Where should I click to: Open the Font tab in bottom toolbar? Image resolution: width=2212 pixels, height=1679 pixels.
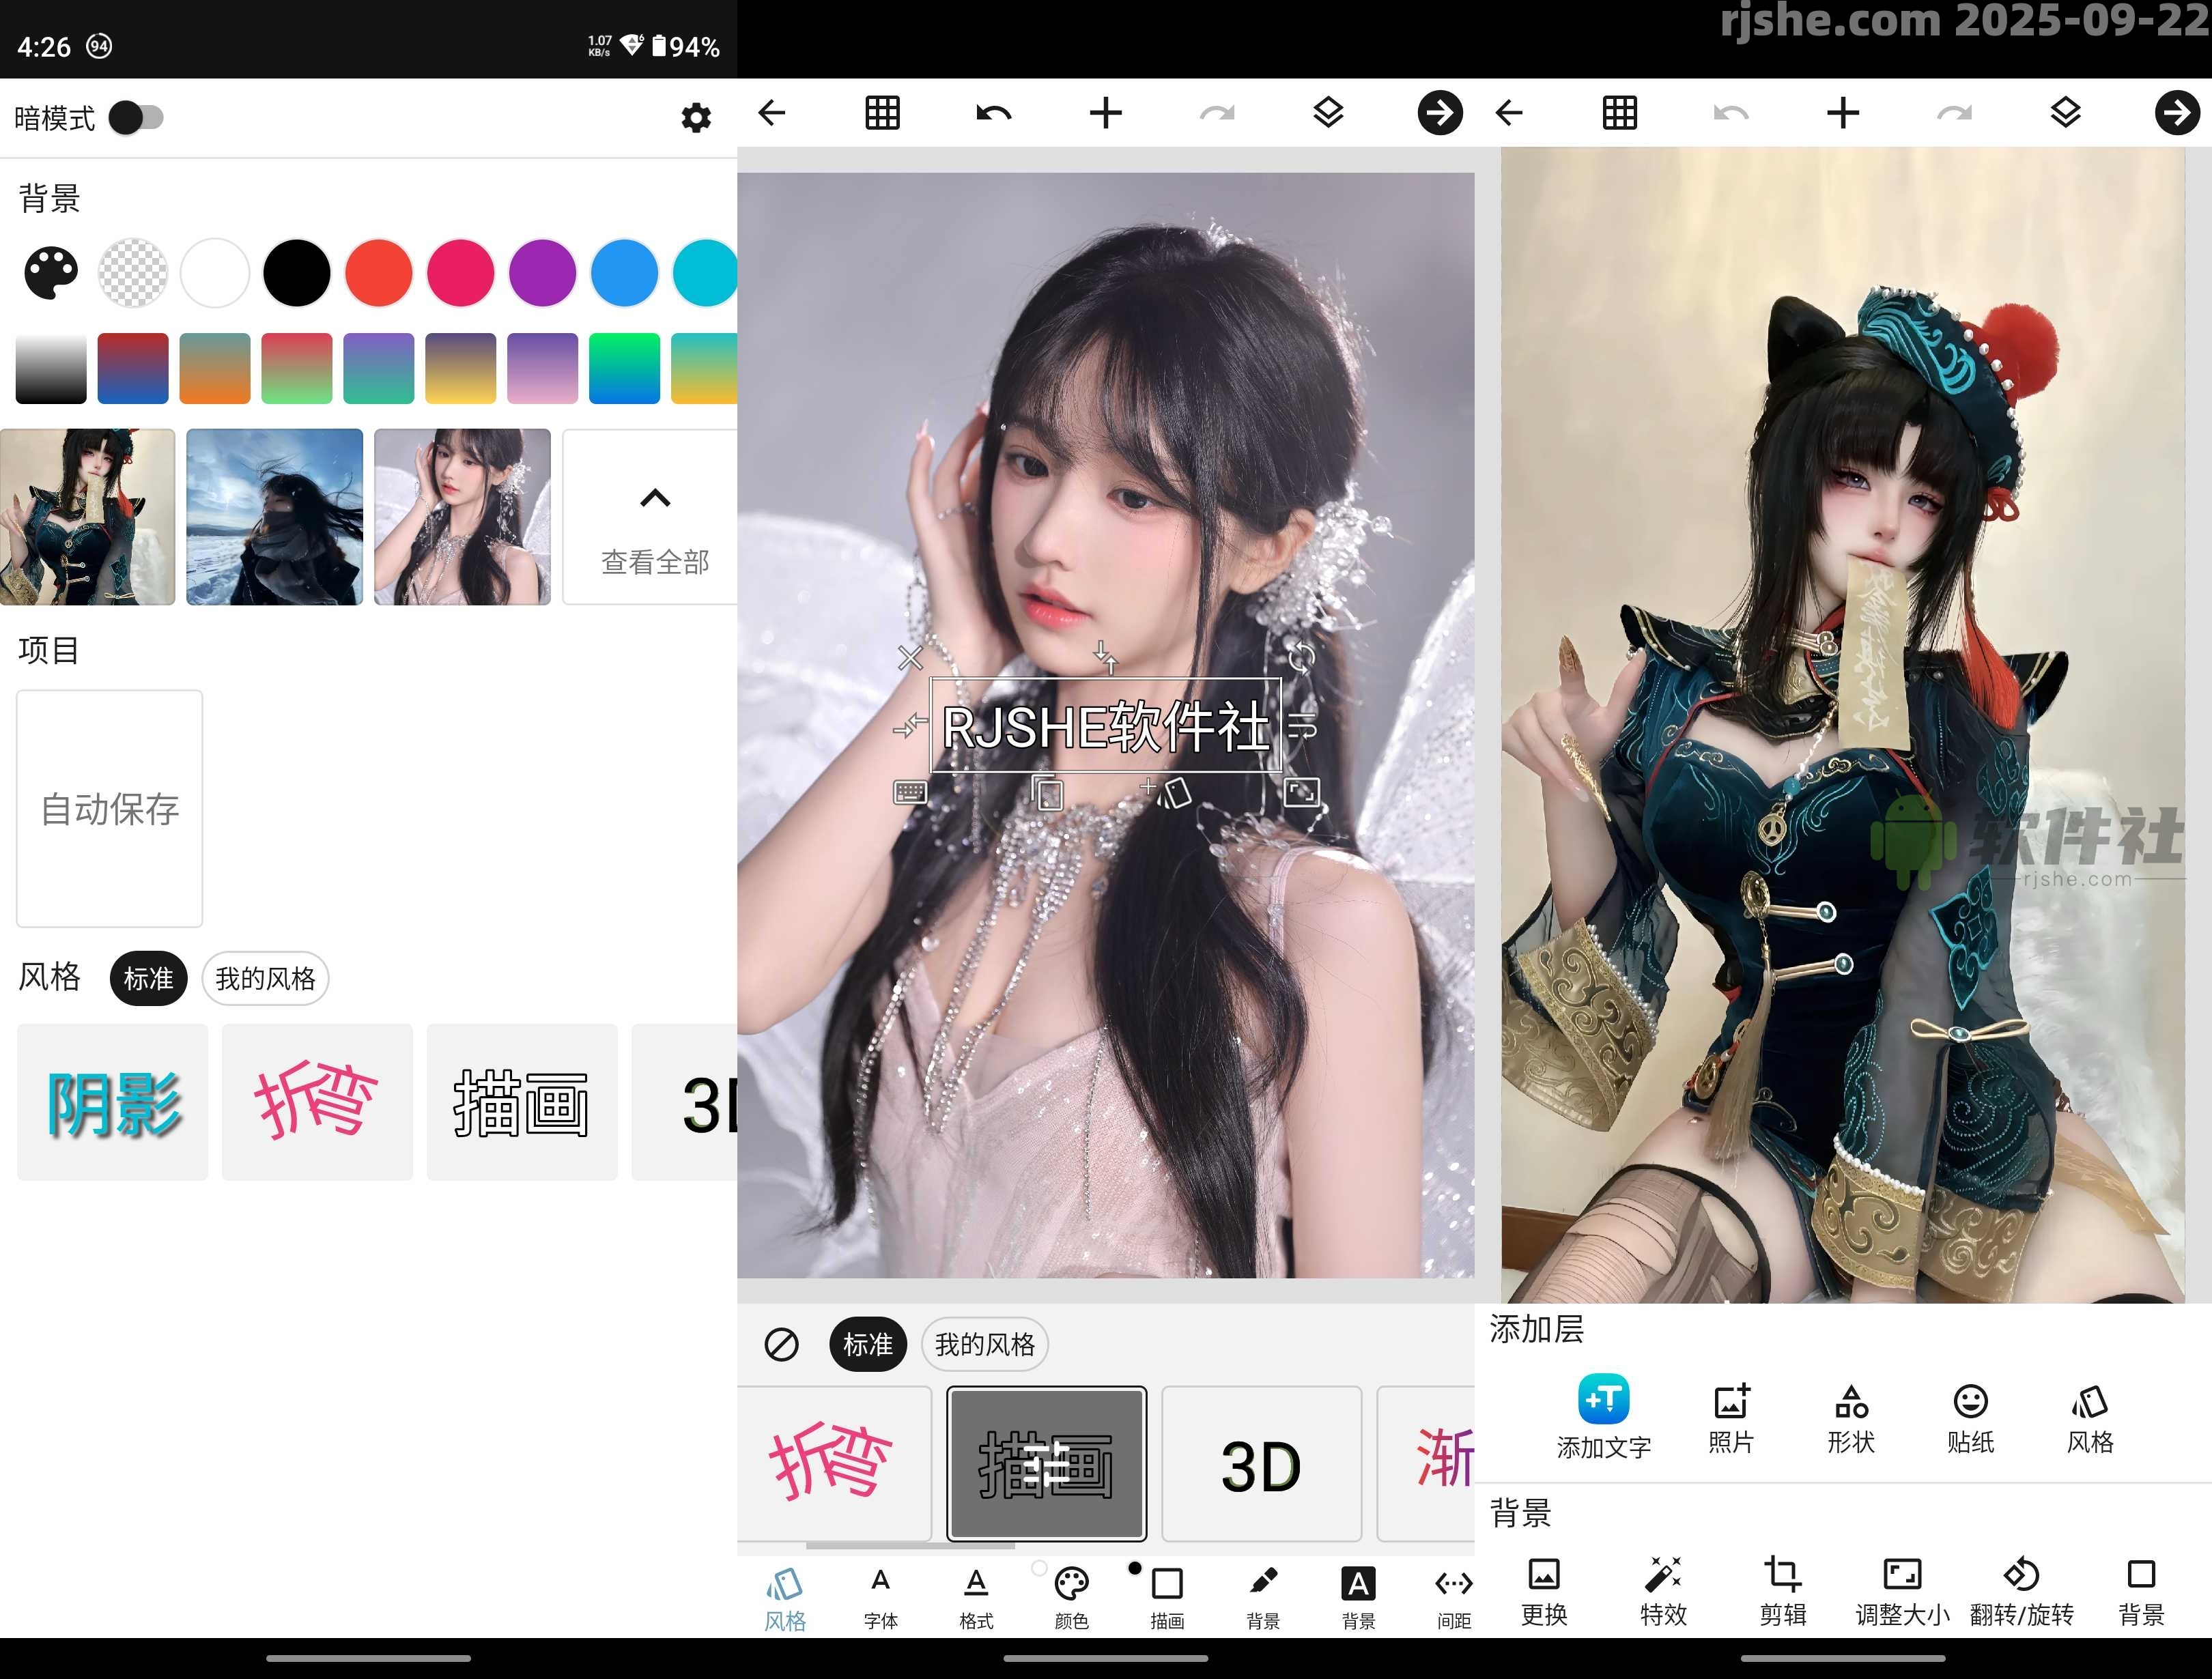pos(880,1596)
